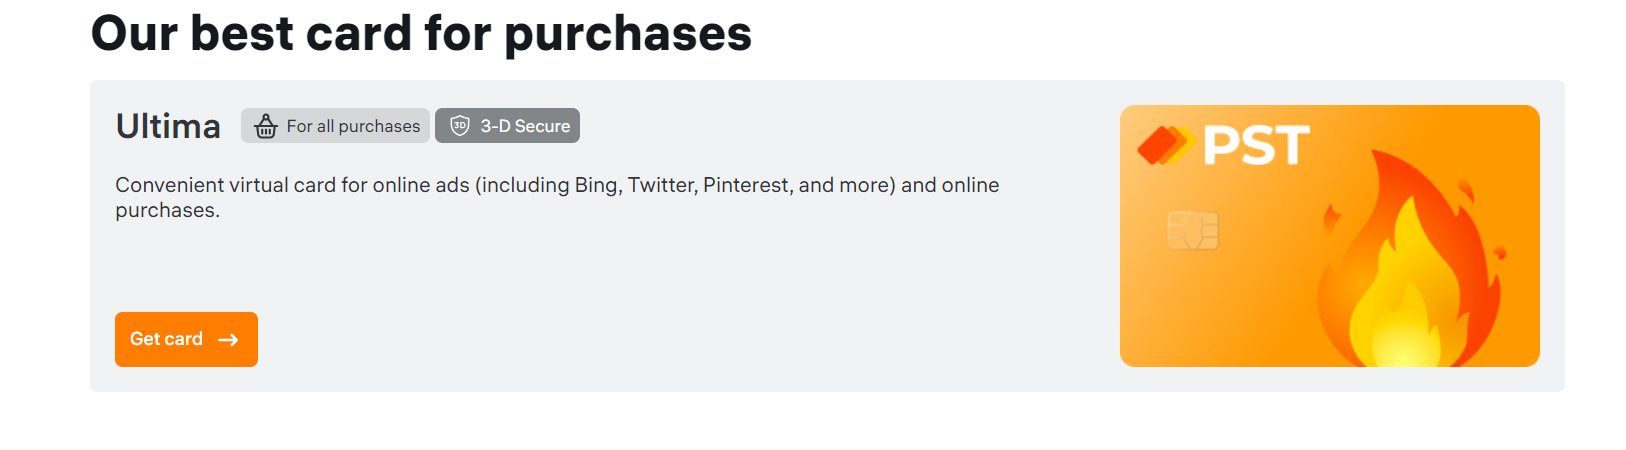
Task: Click the word Twitter in the description
Action: point(661,185)
